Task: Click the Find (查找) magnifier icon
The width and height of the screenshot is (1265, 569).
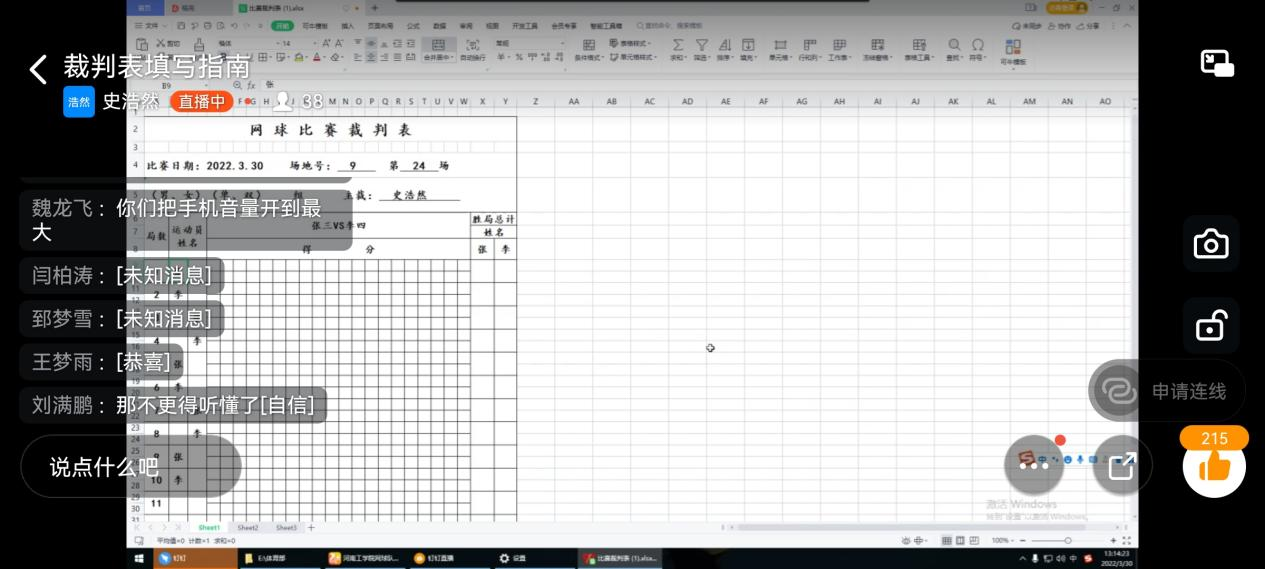Action: [x=953, y=46]
